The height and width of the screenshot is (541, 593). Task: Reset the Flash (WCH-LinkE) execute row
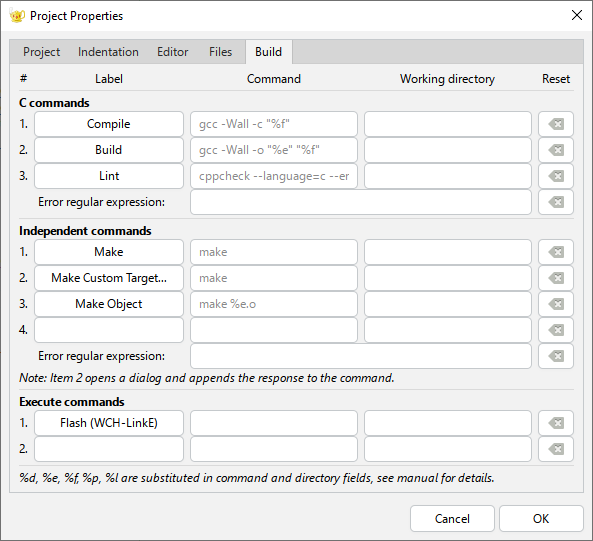[x=556, y=423]
